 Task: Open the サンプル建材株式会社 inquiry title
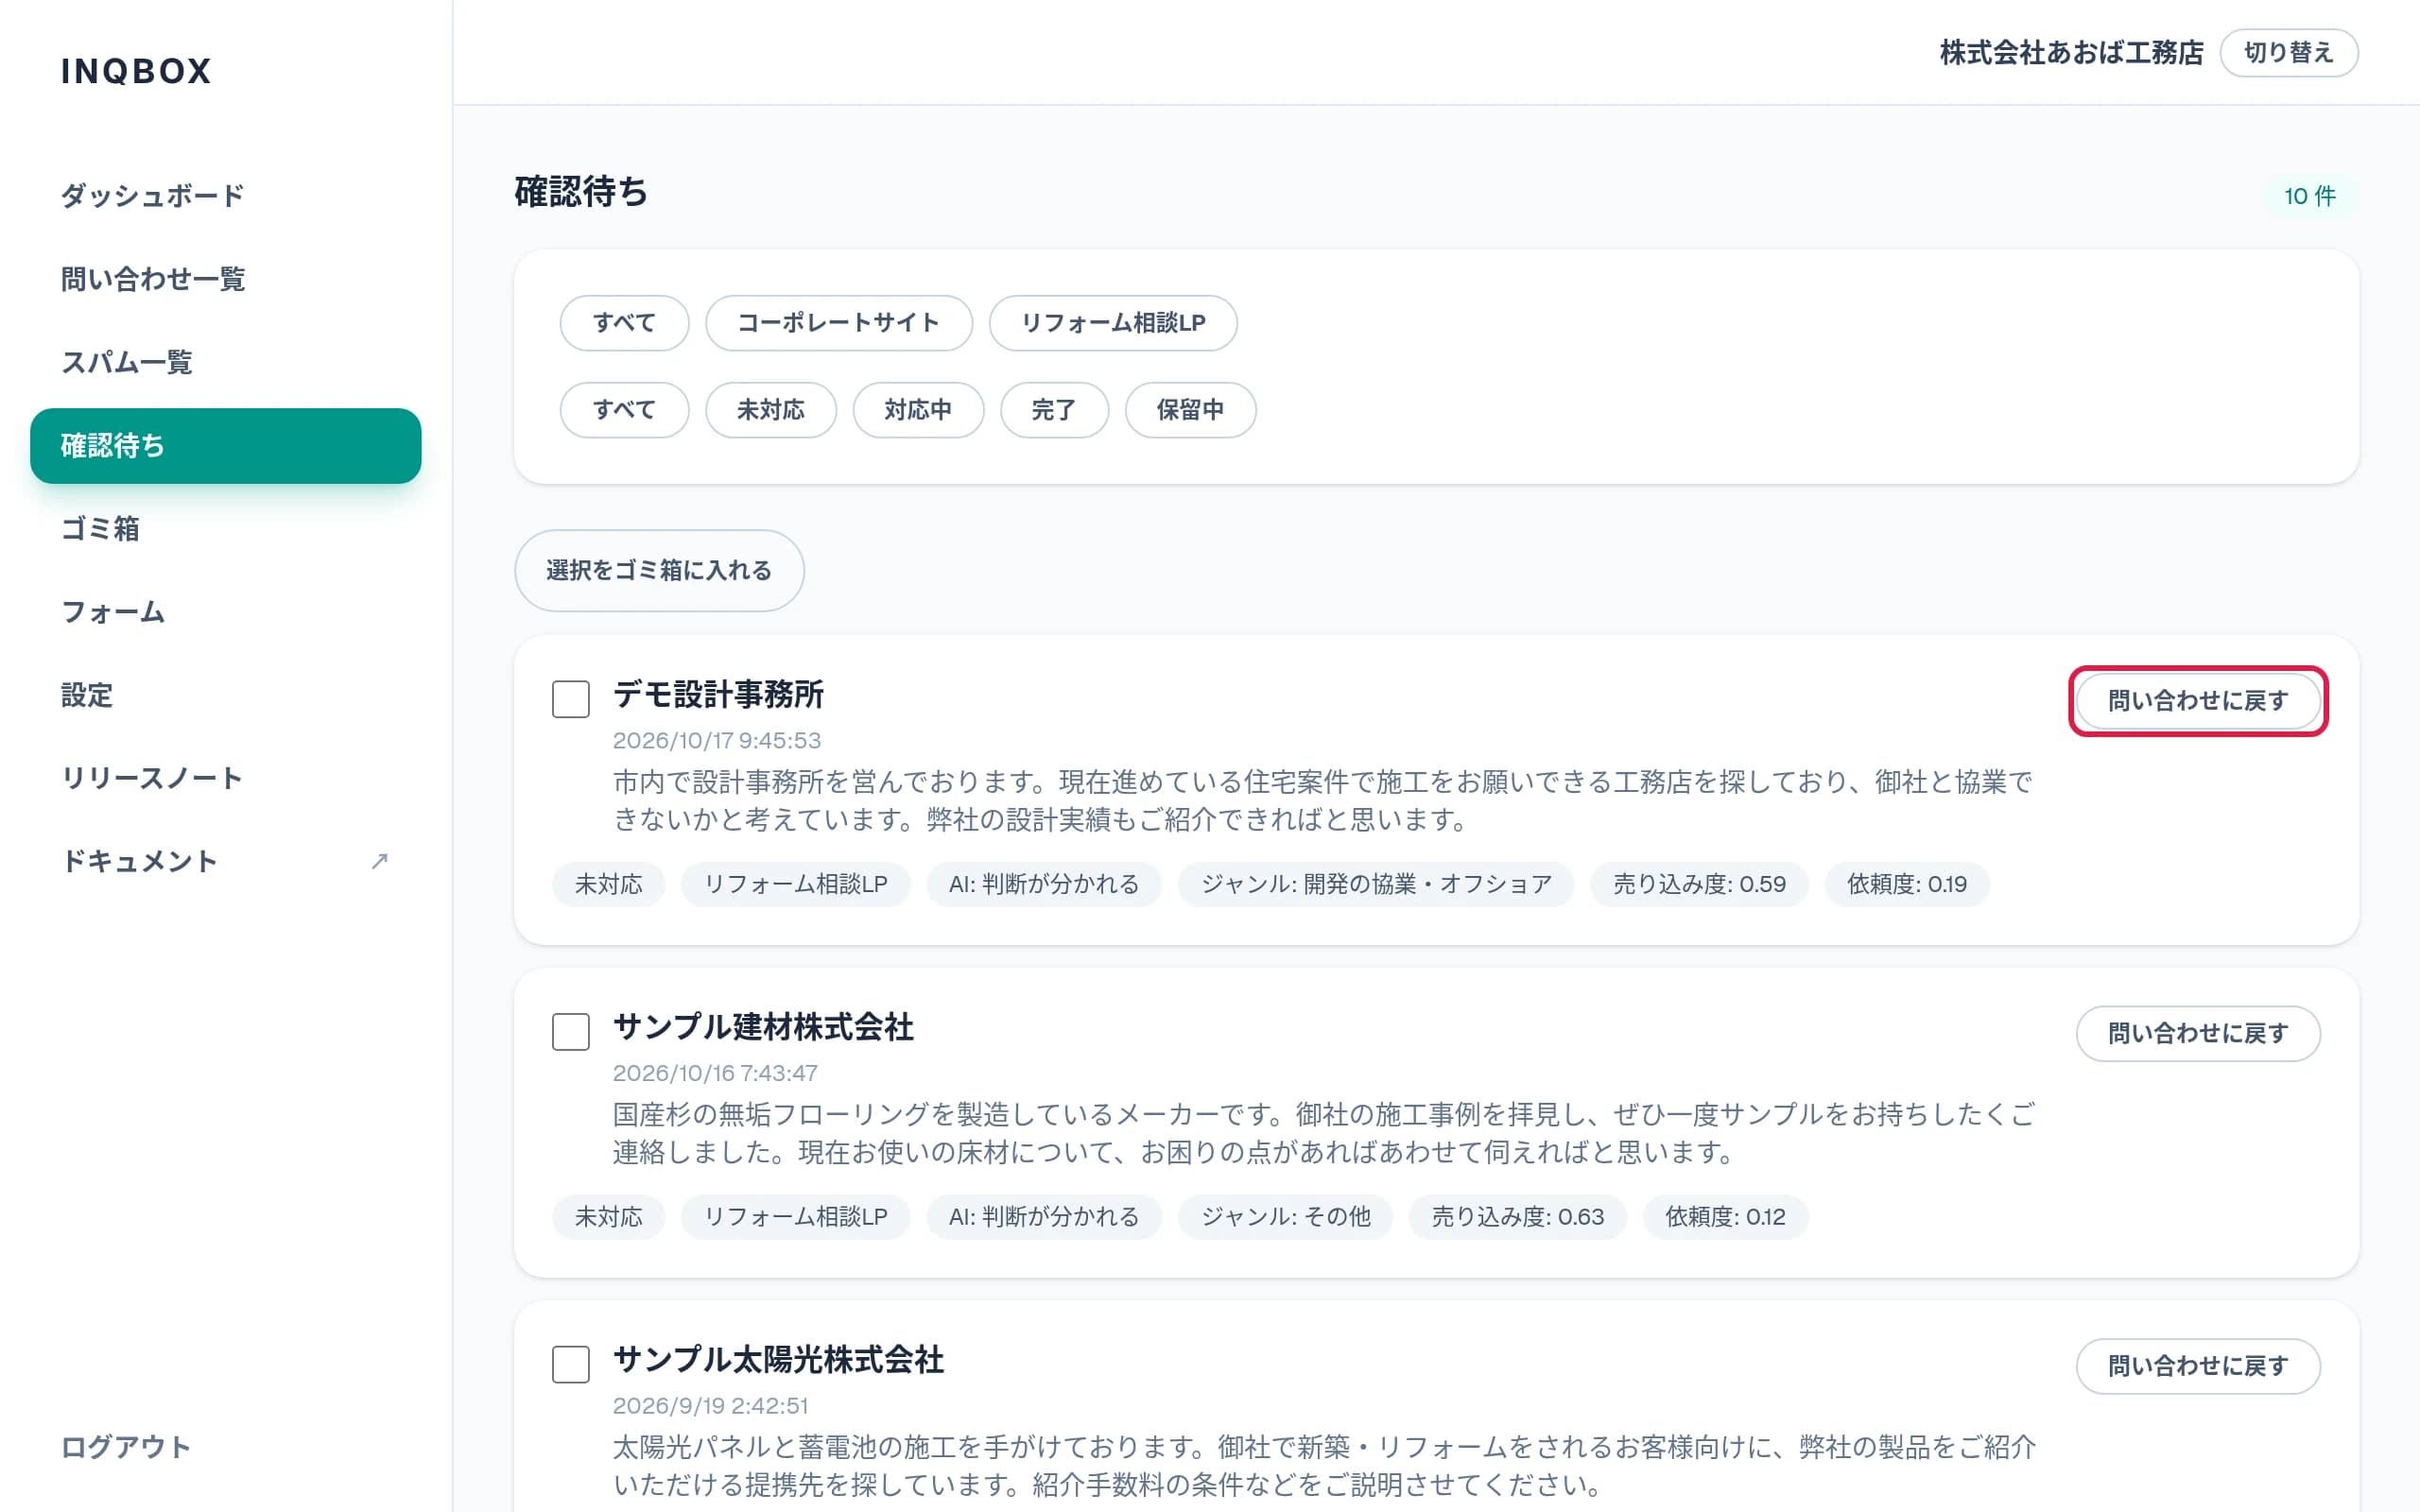coord(763,1027)
